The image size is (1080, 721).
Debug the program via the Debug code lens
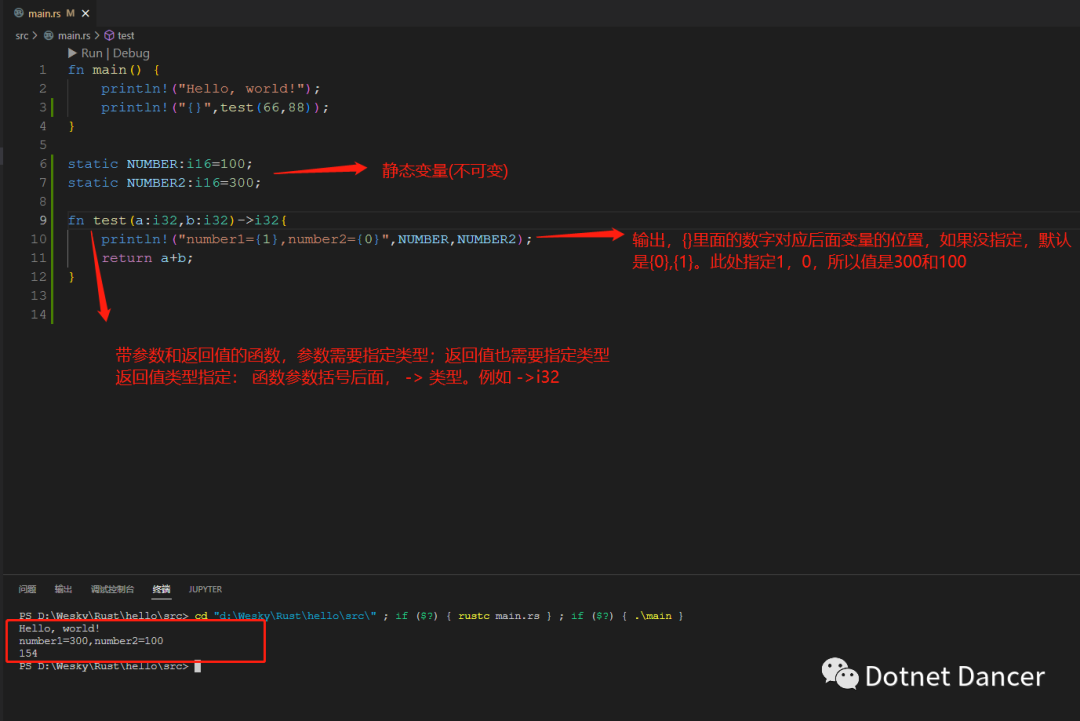point(131,53)
